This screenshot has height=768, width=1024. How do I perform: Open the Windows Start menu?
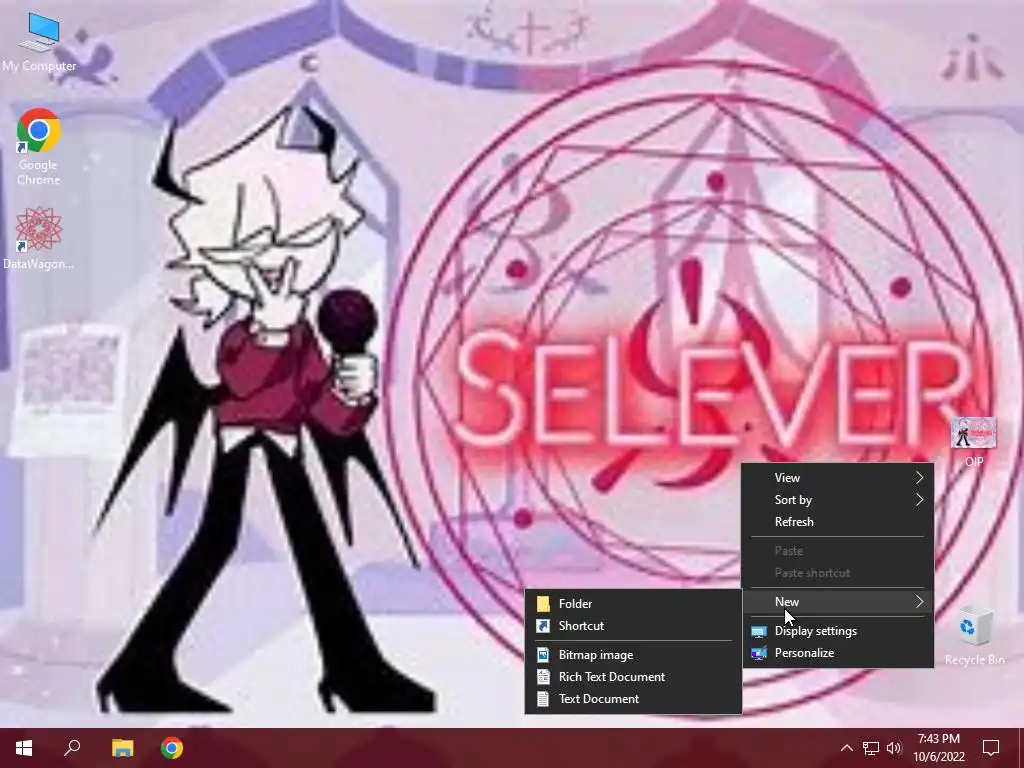[x=24, y=748]
